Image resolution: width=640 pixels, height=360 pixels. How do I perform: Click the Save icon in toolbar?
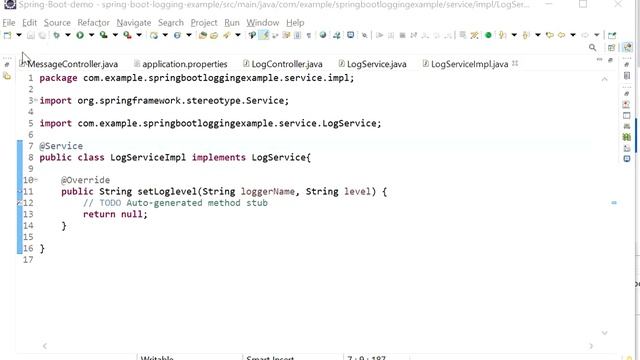[31, 36]
